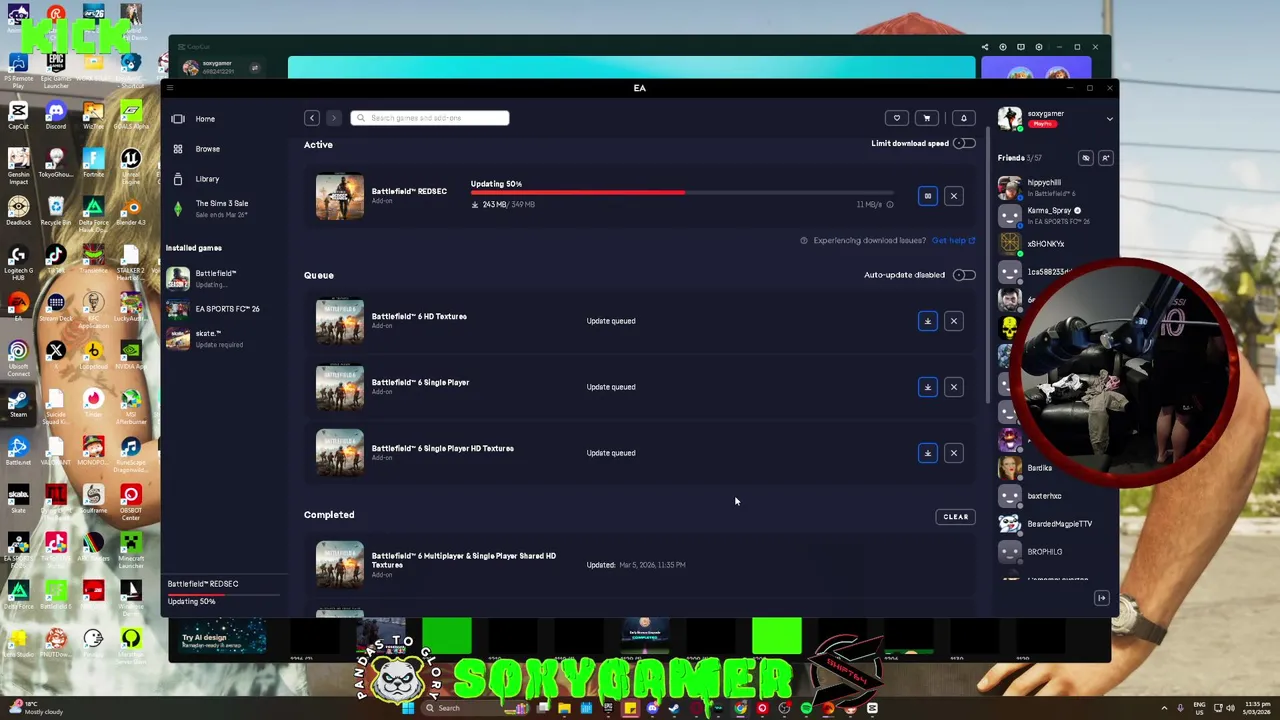Screen dimensions: 1280x720
Task: Click sidebar Battlefield REDSEC updating progress
Action: pos(226,593)
